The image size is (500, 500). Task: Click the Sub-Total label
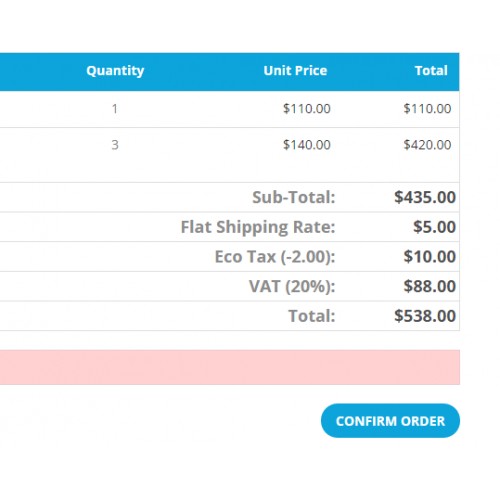point(294,197)
